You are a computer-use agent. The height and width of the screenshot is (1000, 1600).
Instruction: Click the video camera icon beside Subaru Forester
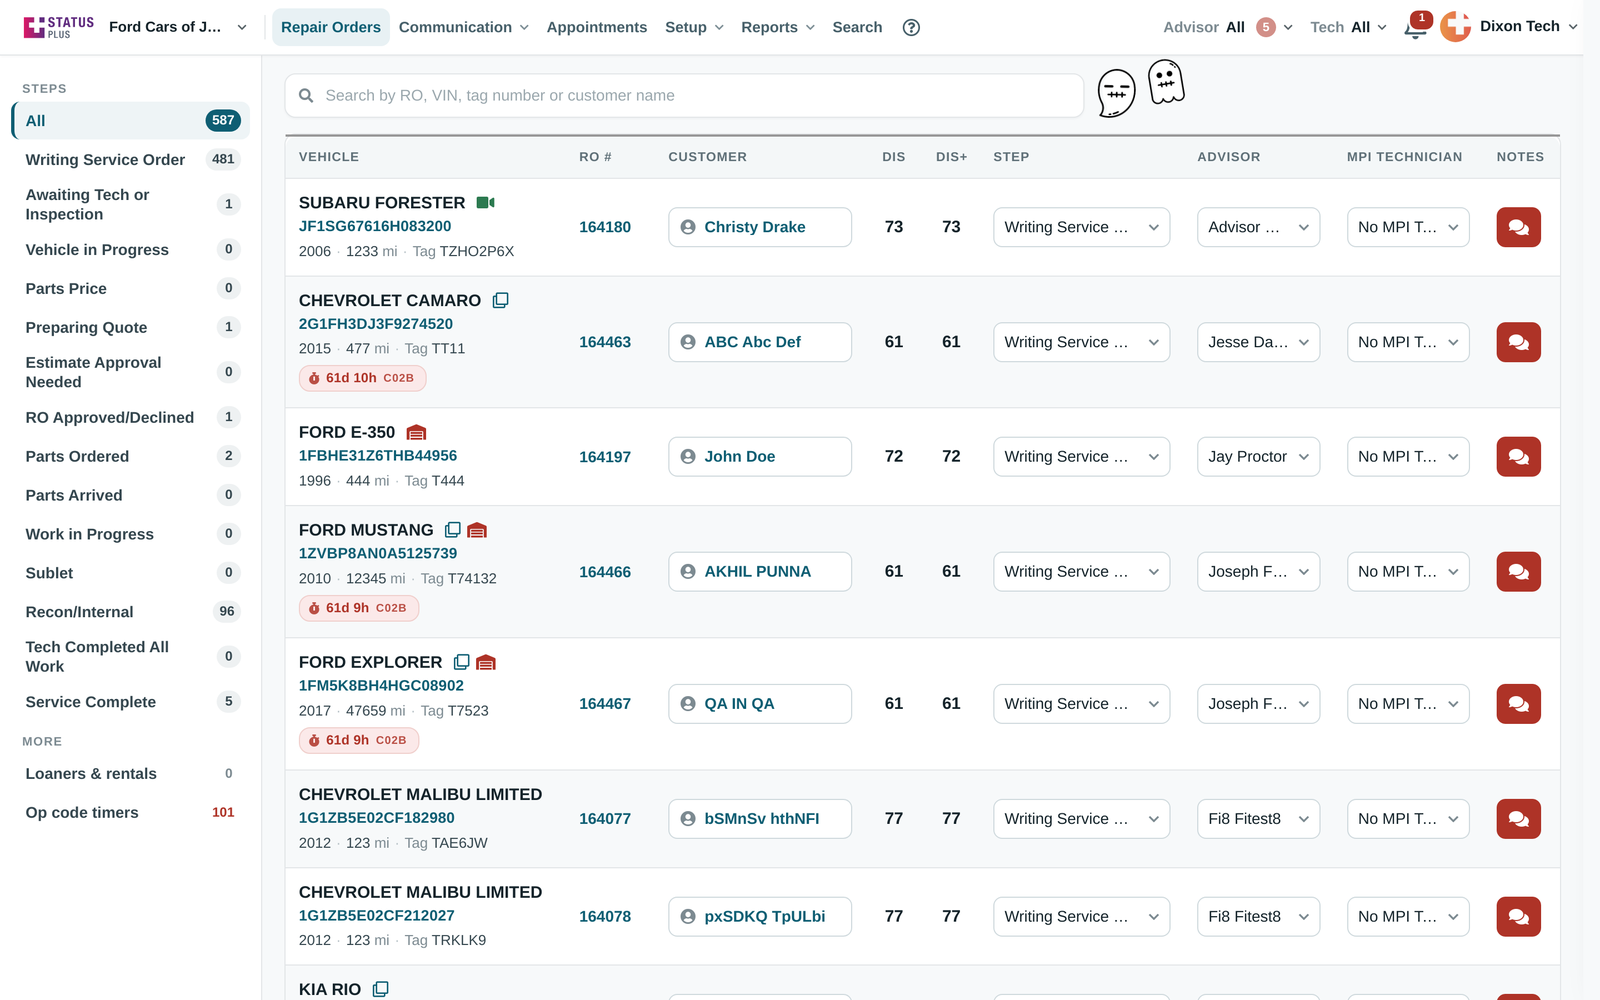(486, 203)
